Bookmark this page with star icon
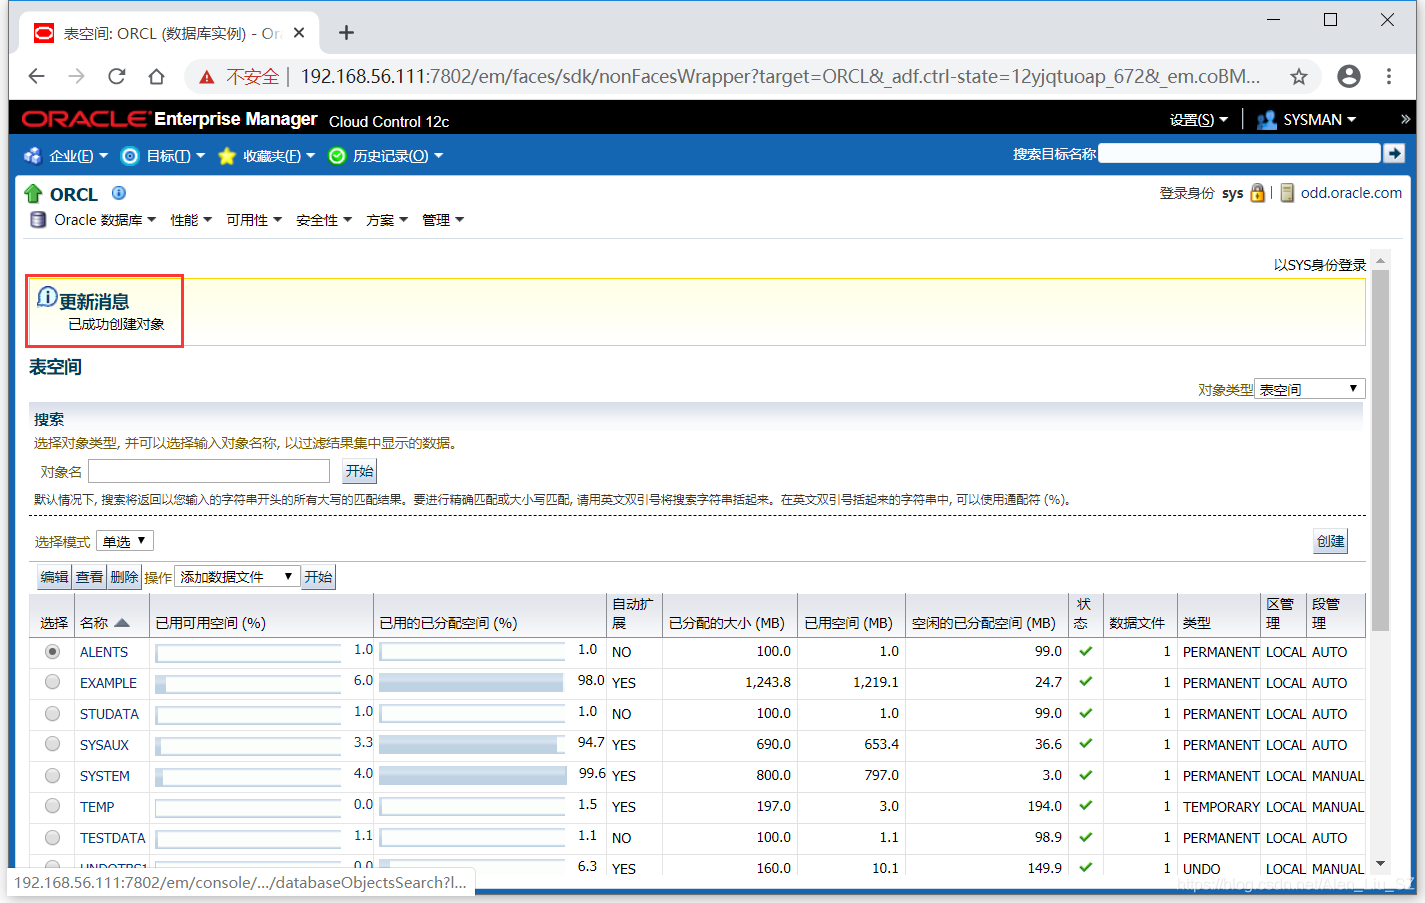The image size is (1425, 903). coord(1298,76)
